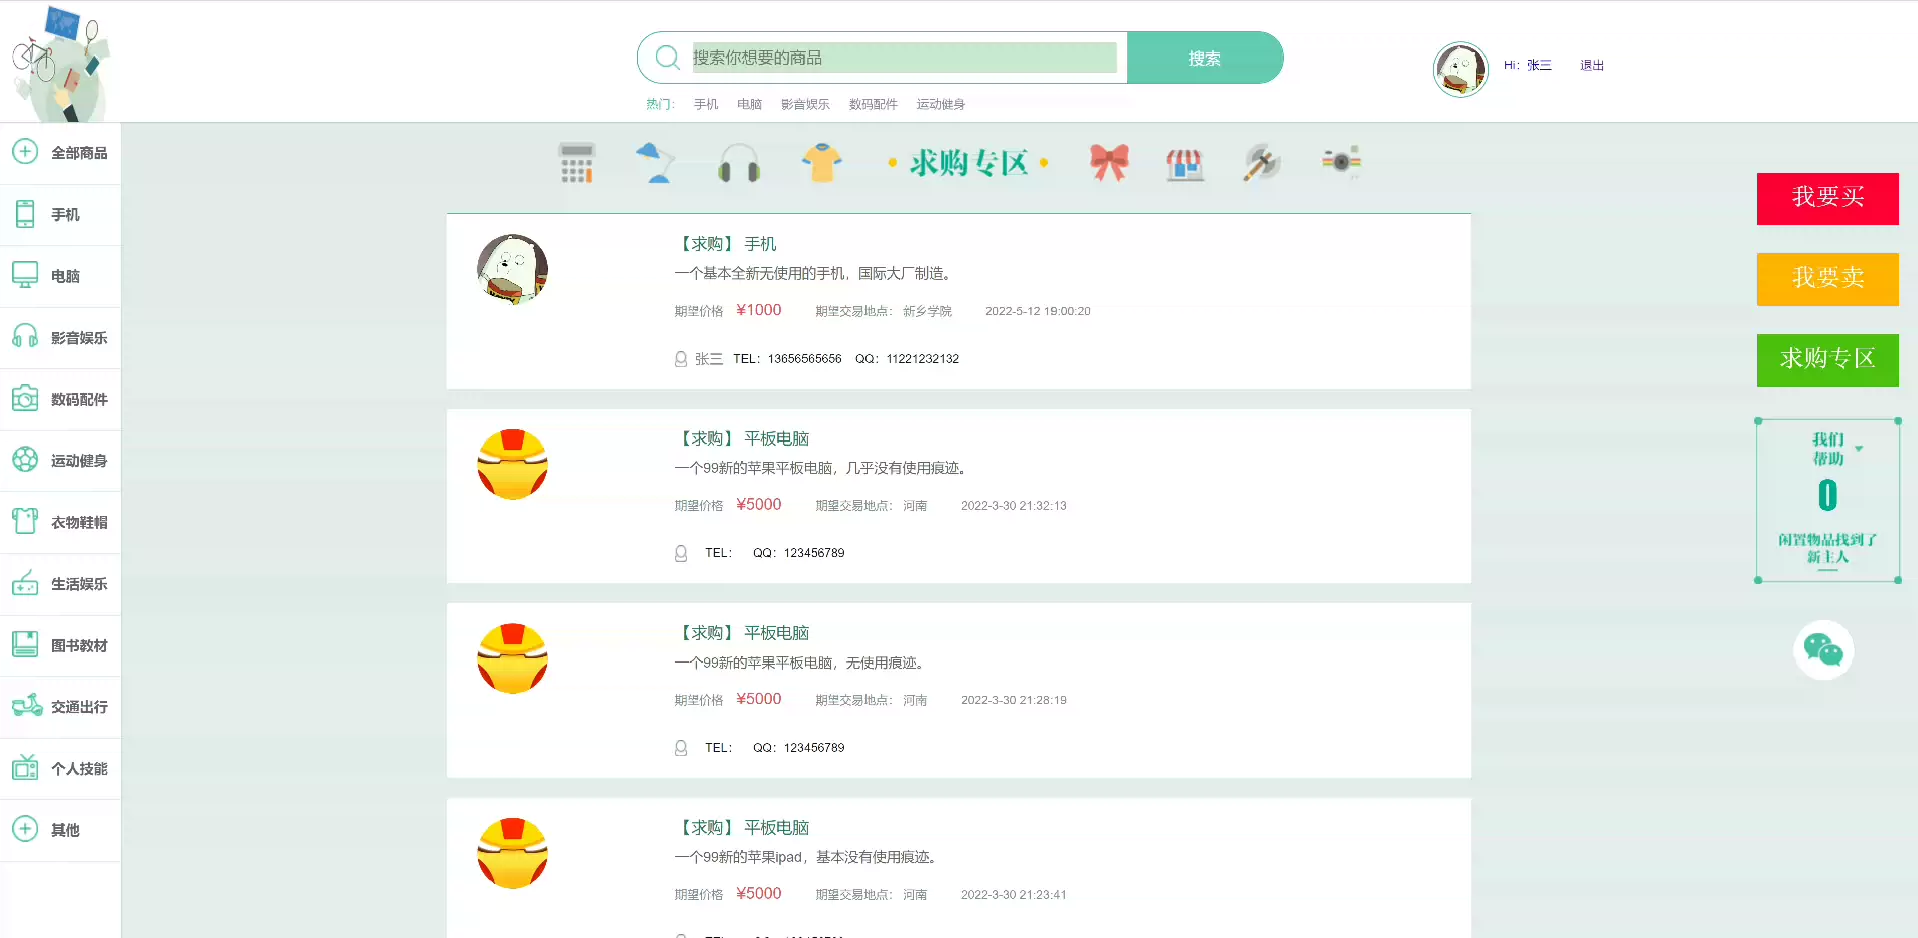The height and width of the screenshot is (938, 1918).
Task: Open the green 求购专区 button
Action: (x=1827, y=360)
